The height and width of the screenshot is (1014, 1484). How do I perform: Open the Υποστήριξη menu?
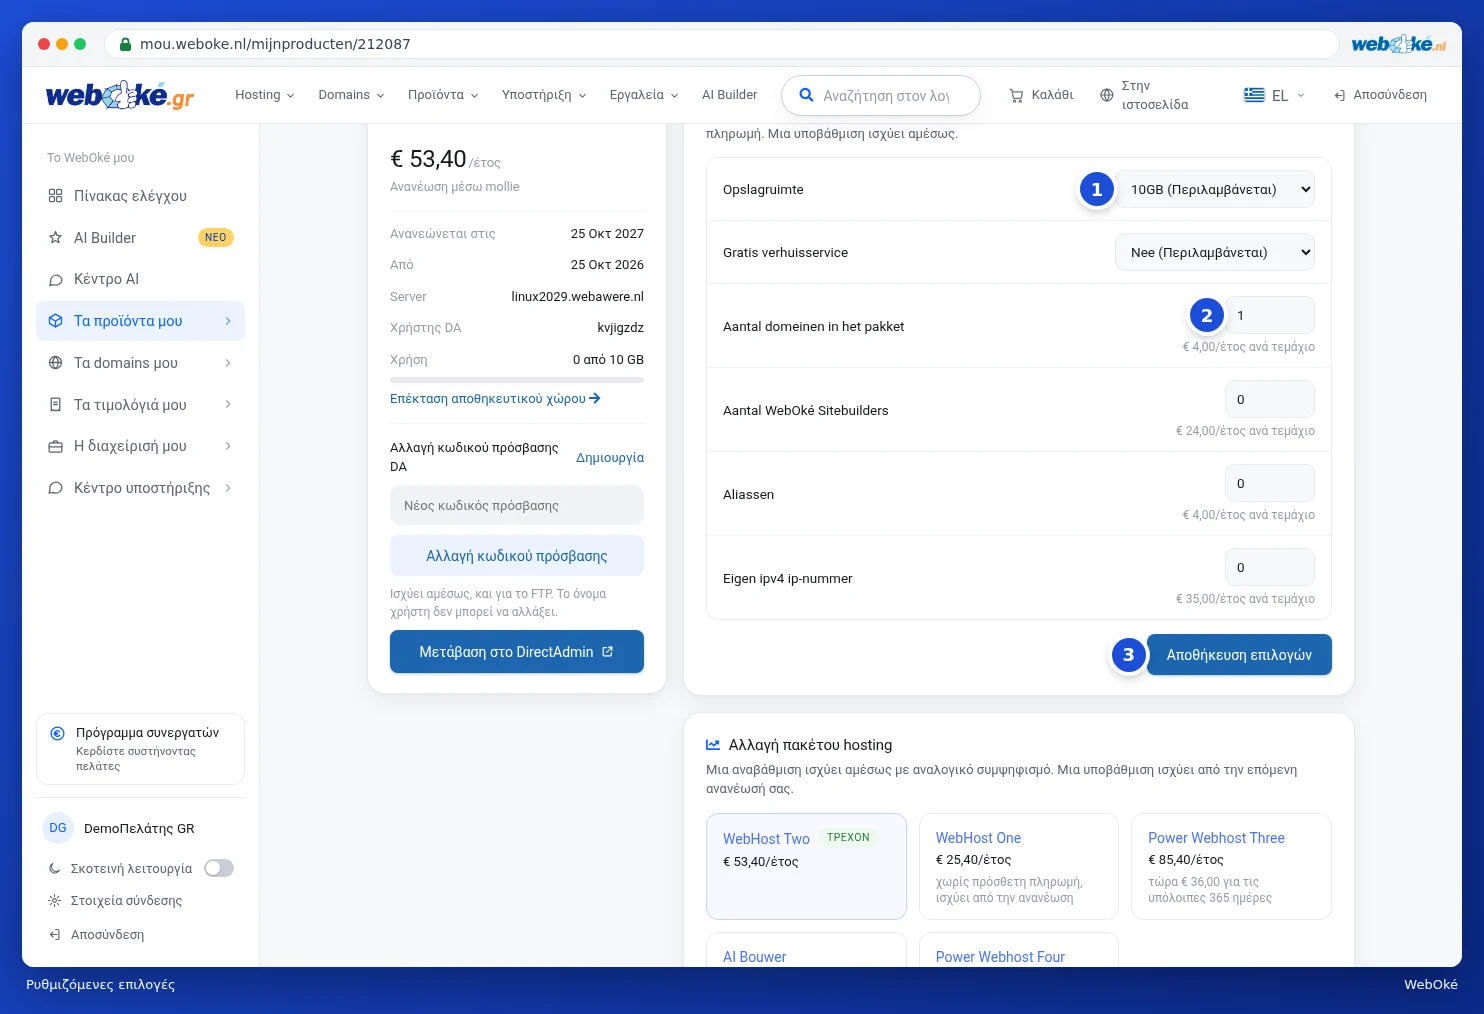(x=544, y=95)
